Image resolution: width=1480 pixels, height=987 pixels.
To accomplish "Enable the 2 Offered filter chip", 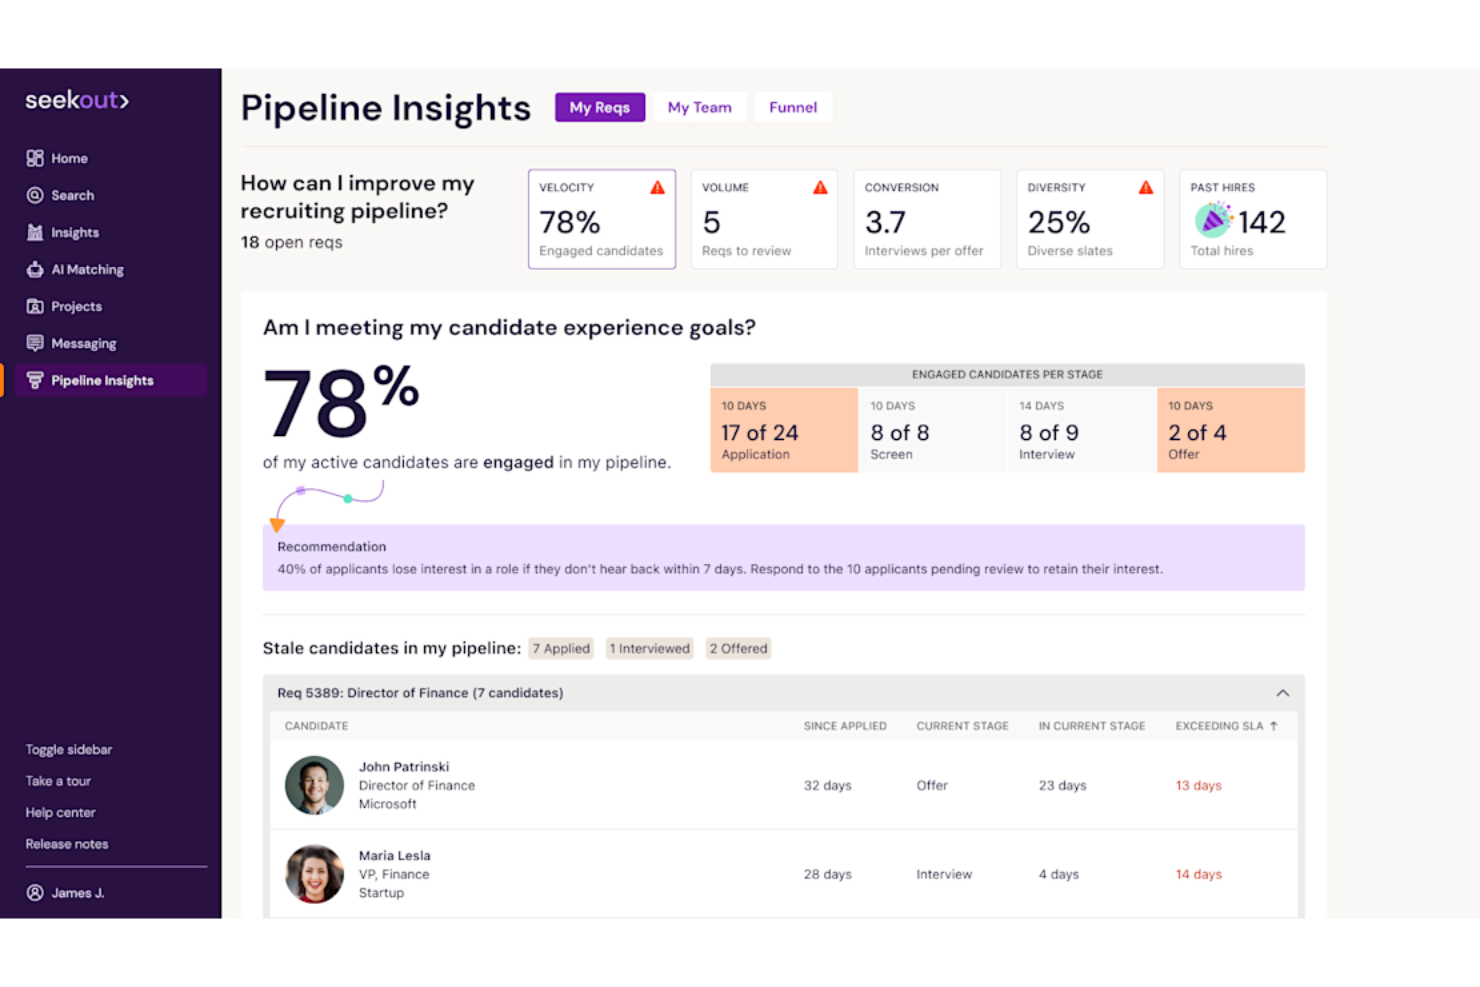I will 738,648.
